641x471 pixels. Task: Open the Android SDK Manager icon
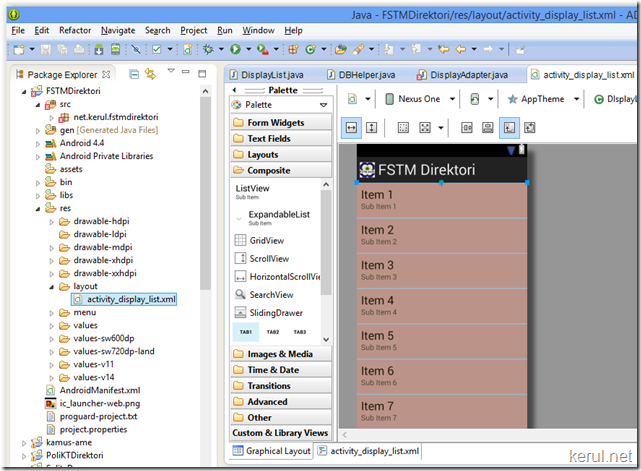99,49
